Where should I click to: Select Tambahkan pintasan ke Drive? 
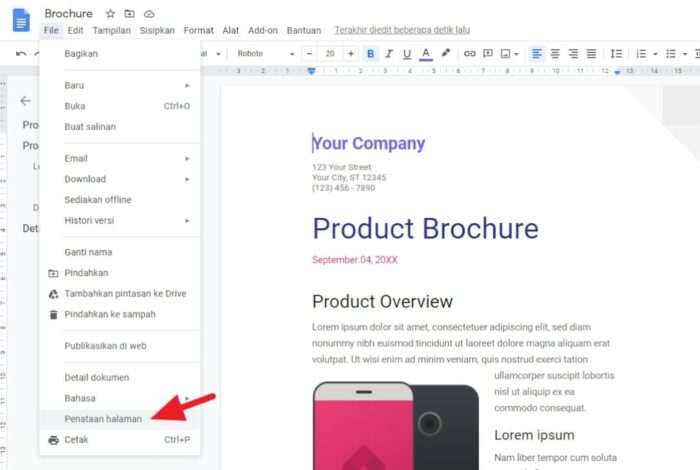click(x=120, y=294)
